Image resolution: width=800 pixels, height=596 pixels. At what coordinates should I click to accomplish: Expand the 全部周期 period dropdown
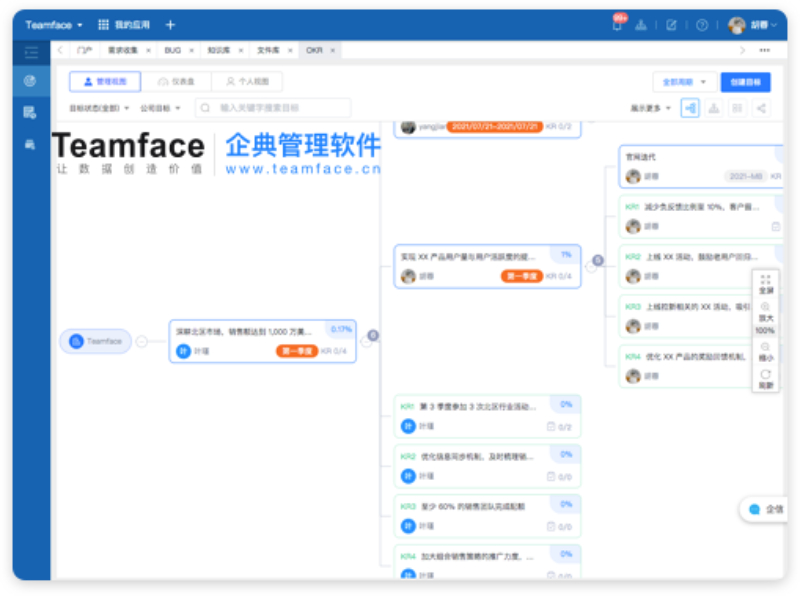[684, 81]
